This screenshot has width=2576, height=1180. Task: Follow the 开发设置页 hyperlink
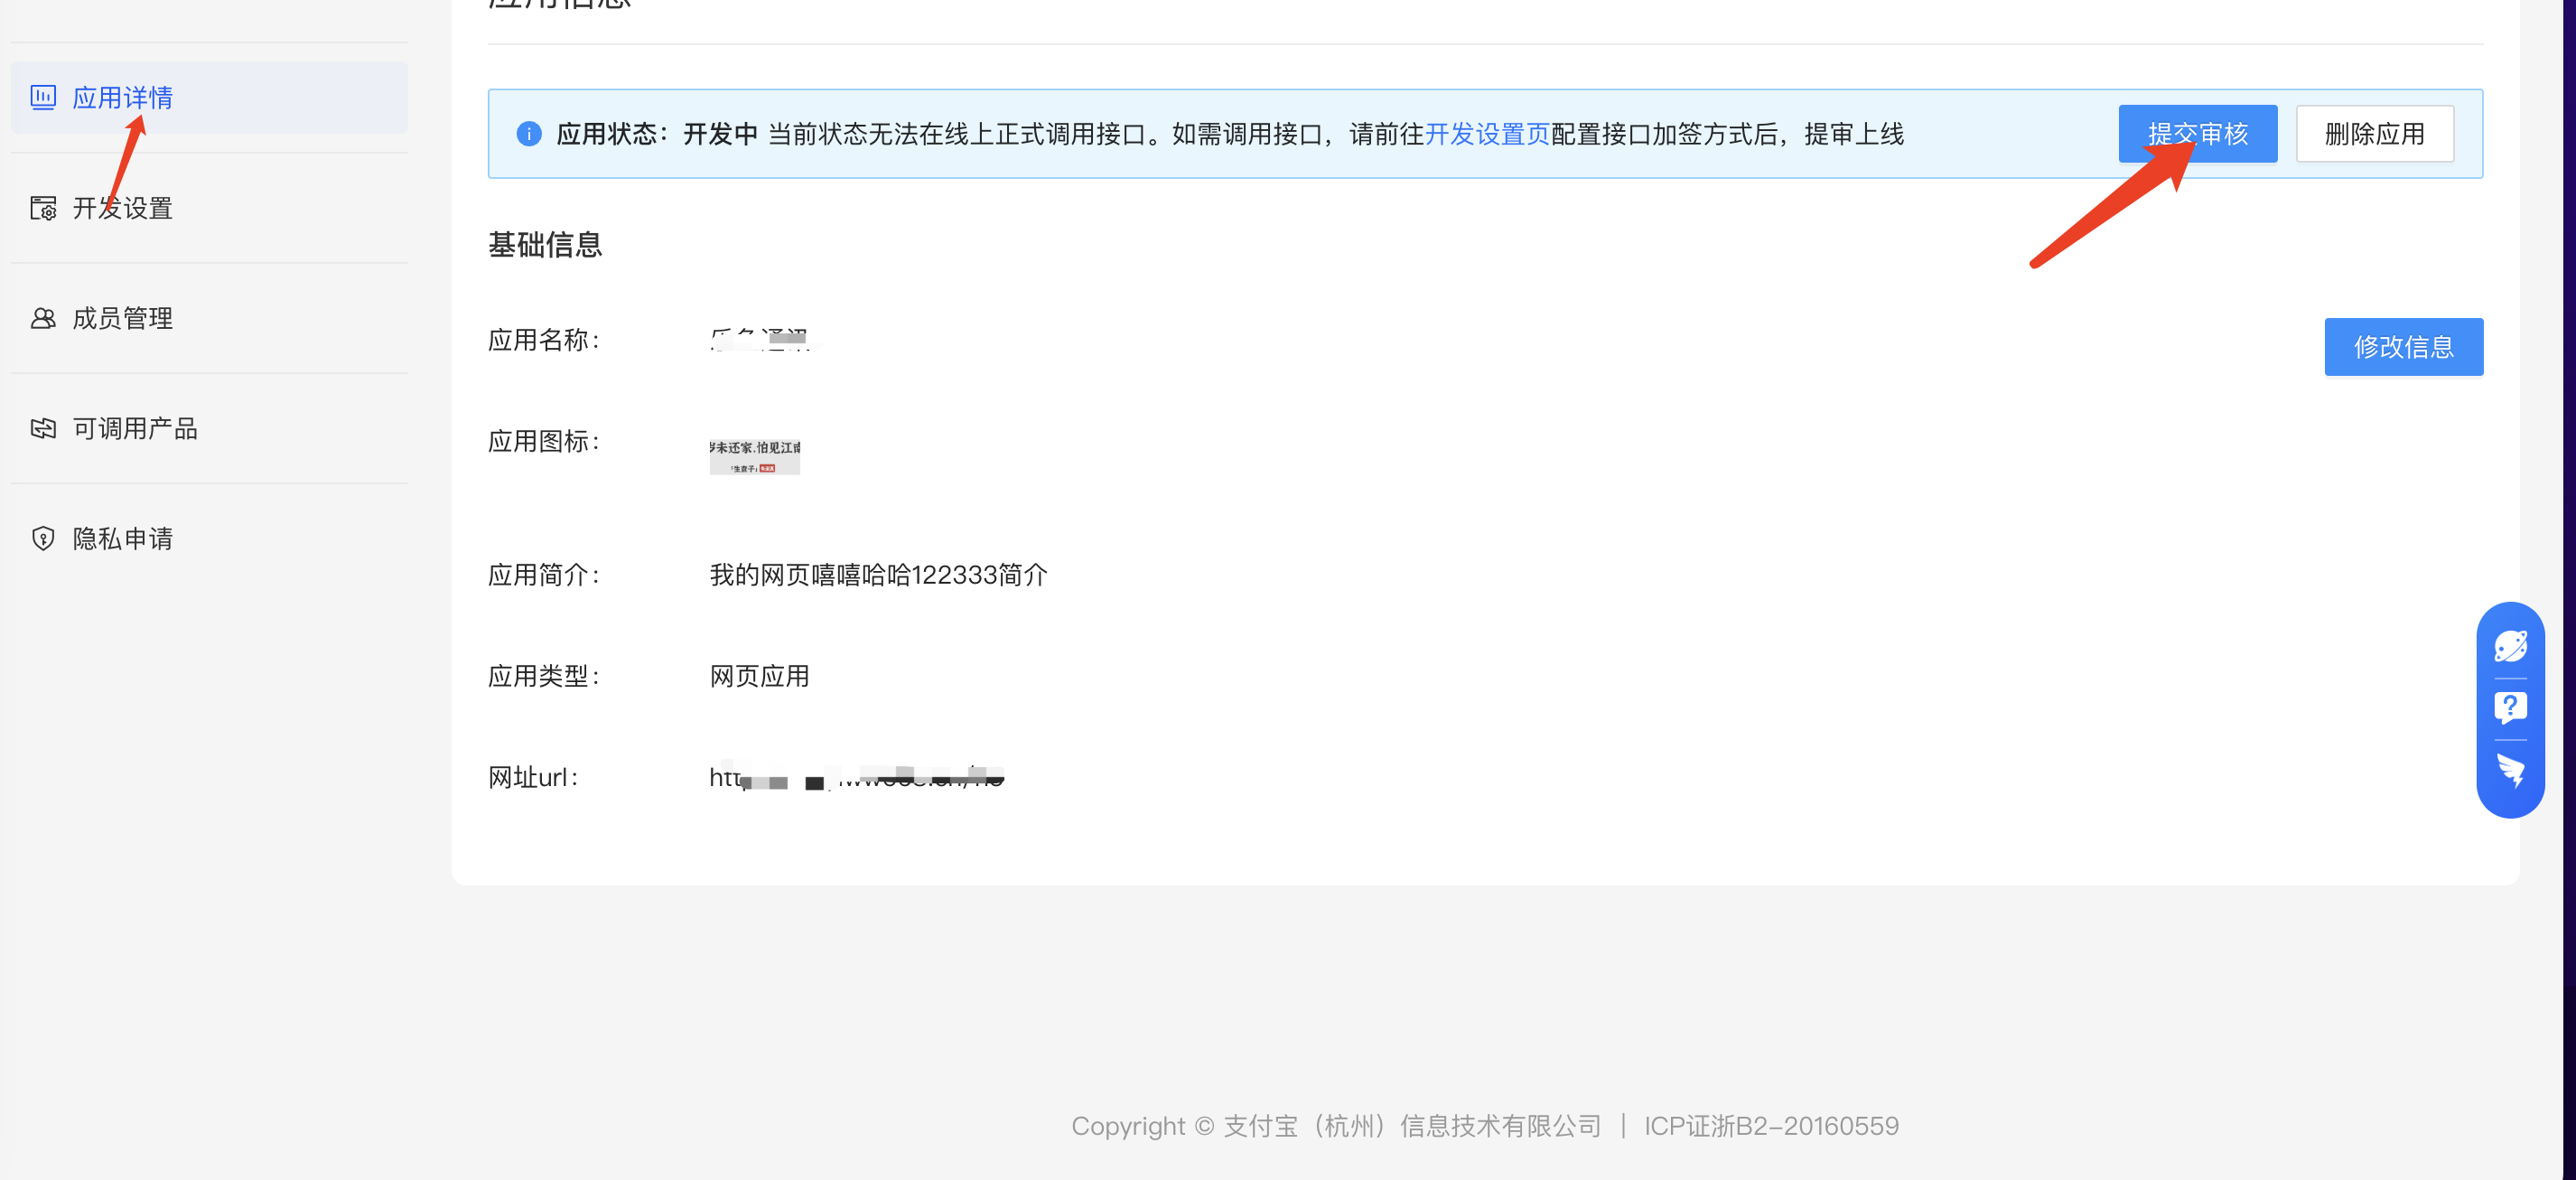[1487, 134]
